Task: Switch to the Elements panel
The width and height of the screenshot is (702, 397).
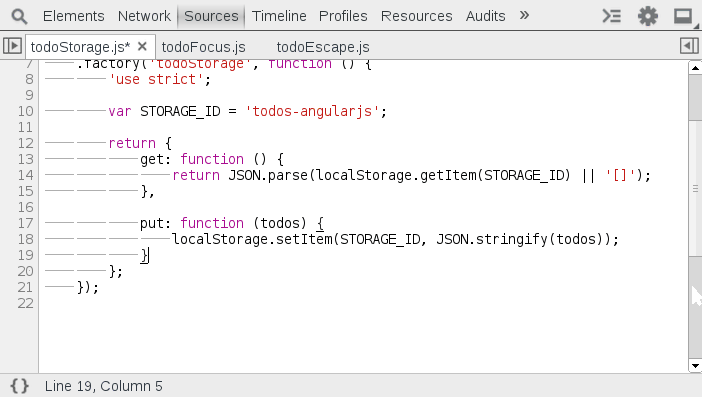Action: tap(73, 16)
